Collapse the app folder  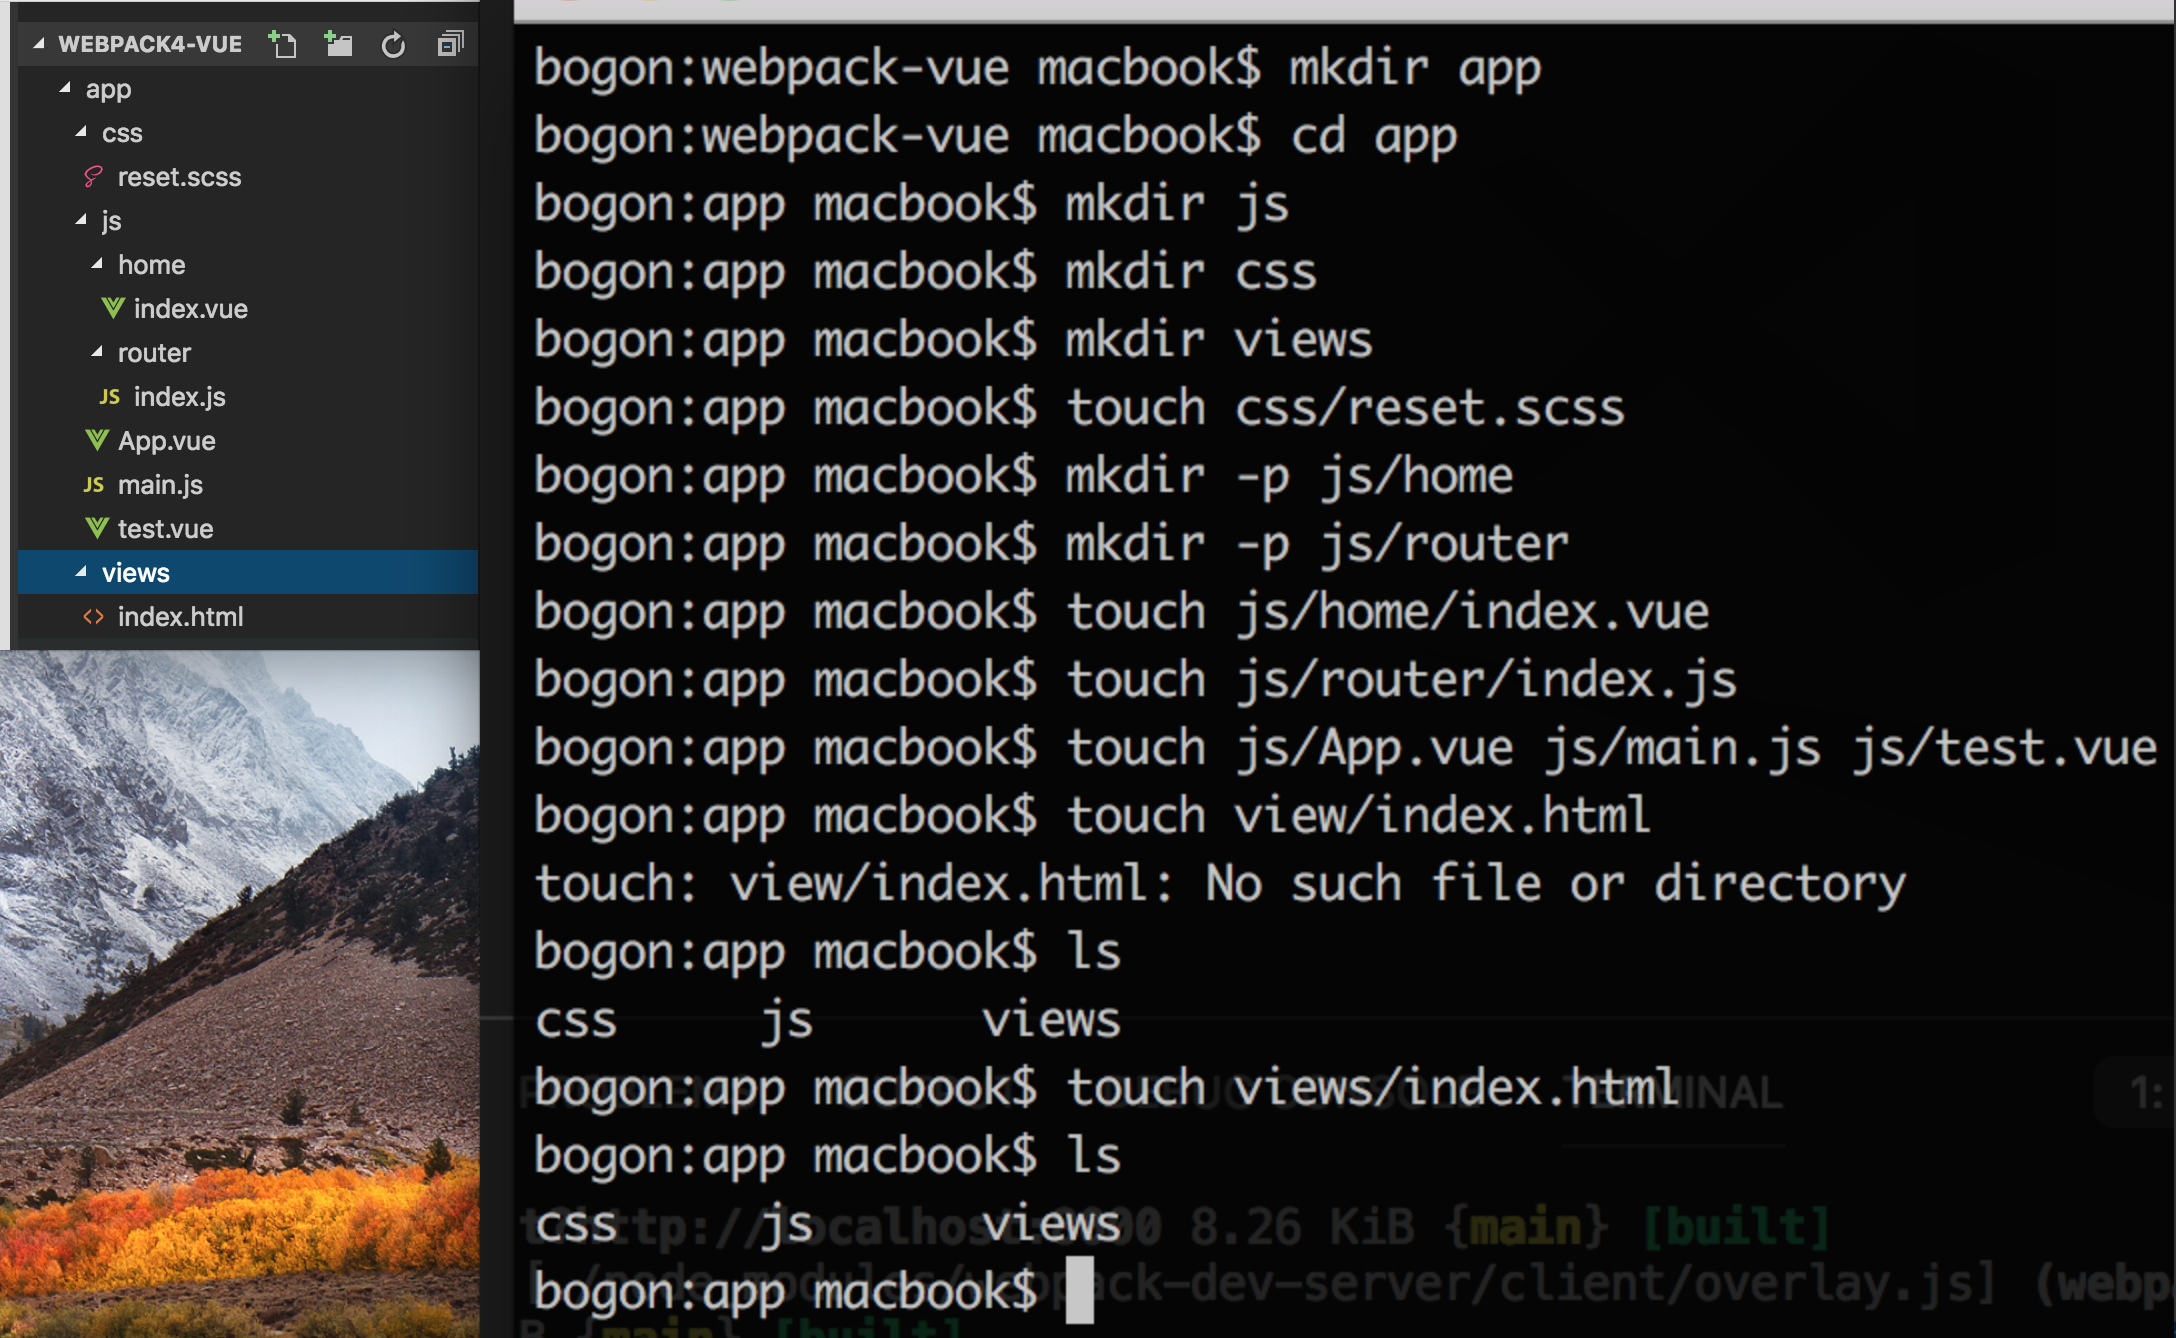[66, 88]
